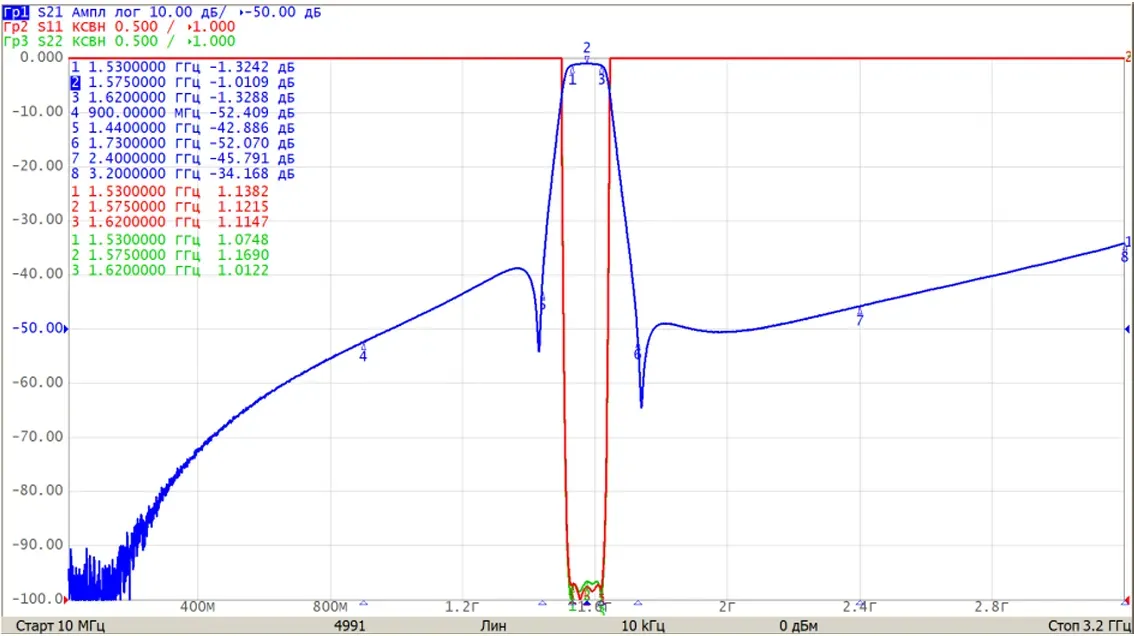Select green marker row with value 1.0122
The image size is (1134, 636).
point(170,270)
